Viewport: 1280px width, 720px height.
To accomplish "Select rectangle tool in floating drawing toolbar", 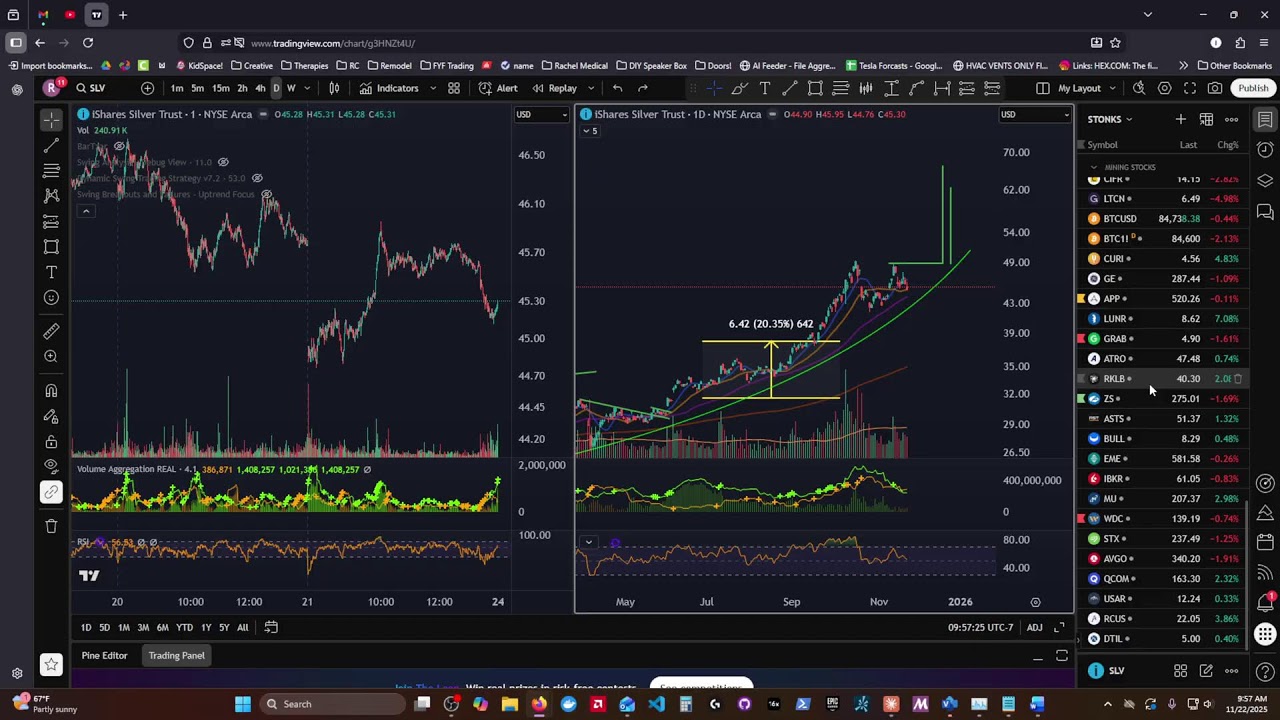I will click(x=815, y=88).
